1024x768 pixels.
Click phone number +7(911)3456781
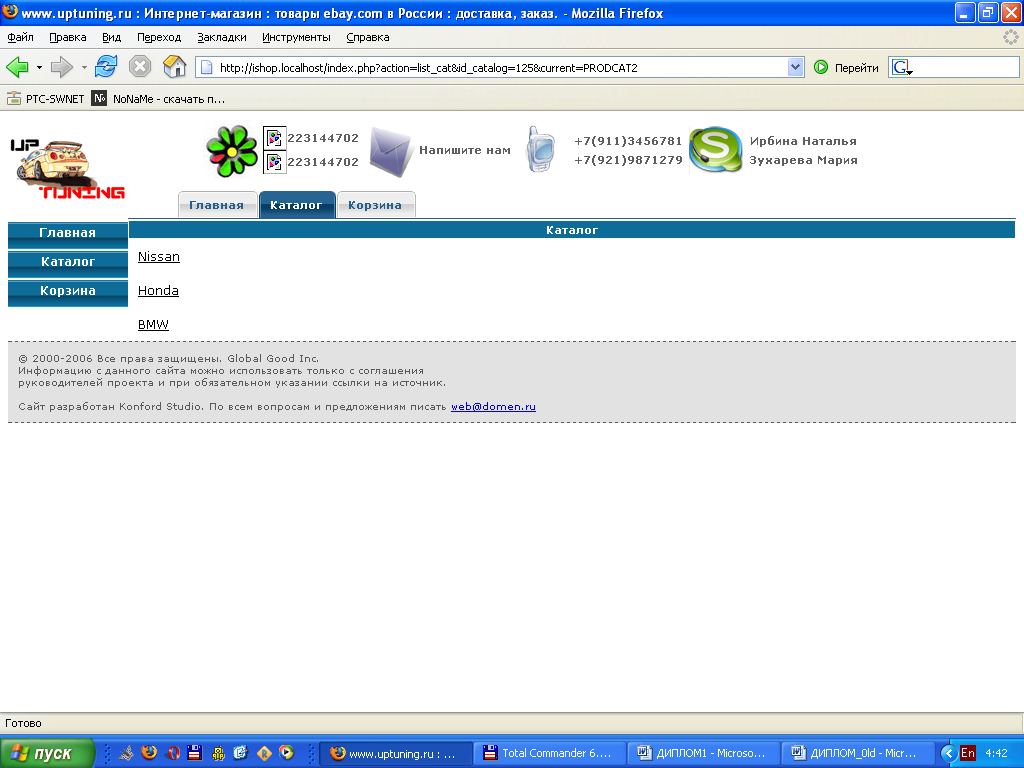628,141
